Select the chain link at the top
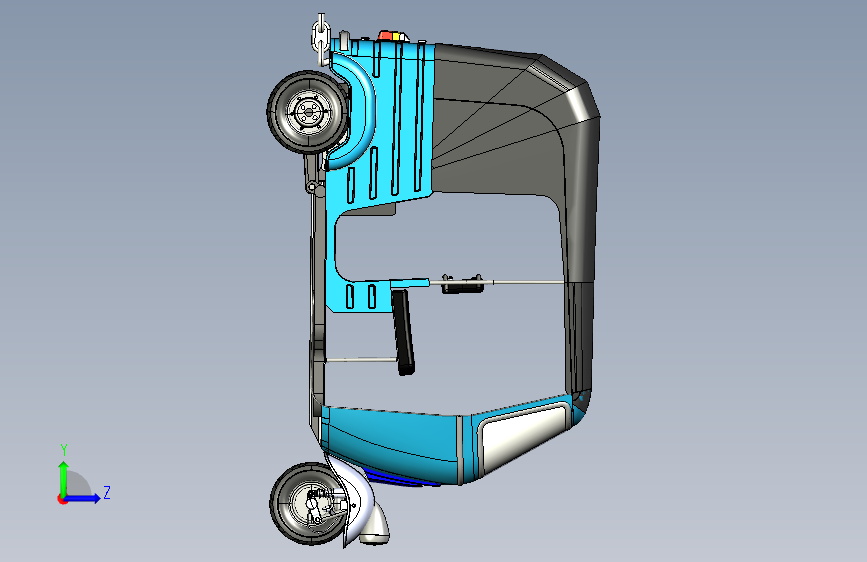The image size is (867, 562). pos(321,38)
